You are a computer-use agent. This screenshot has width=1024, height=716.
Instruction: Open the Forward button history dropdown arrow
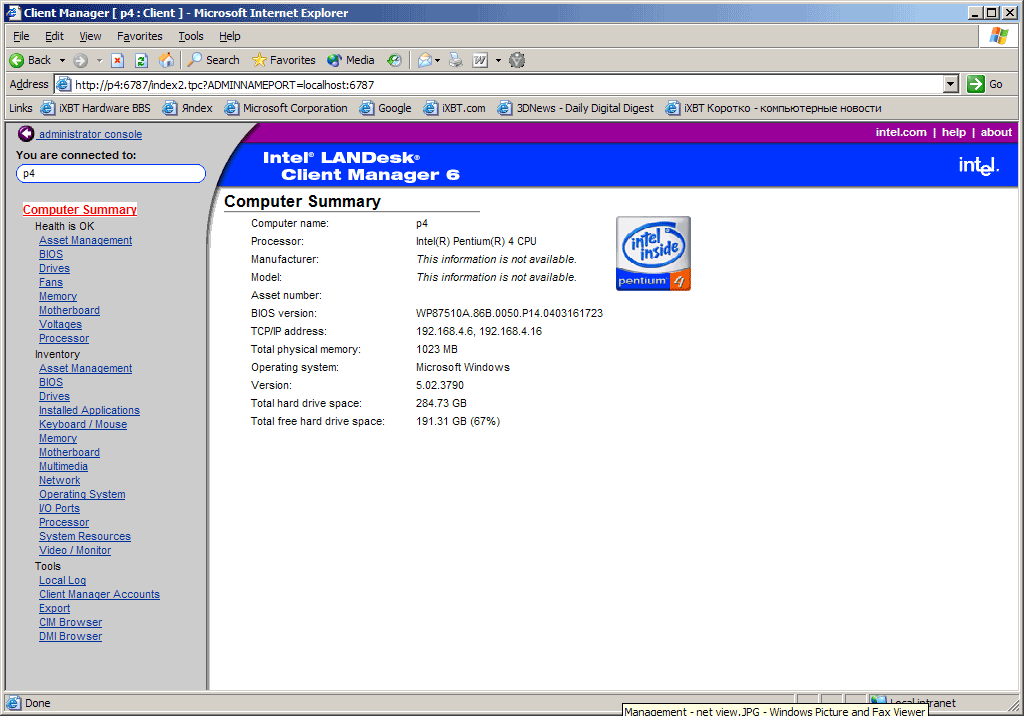99,60
